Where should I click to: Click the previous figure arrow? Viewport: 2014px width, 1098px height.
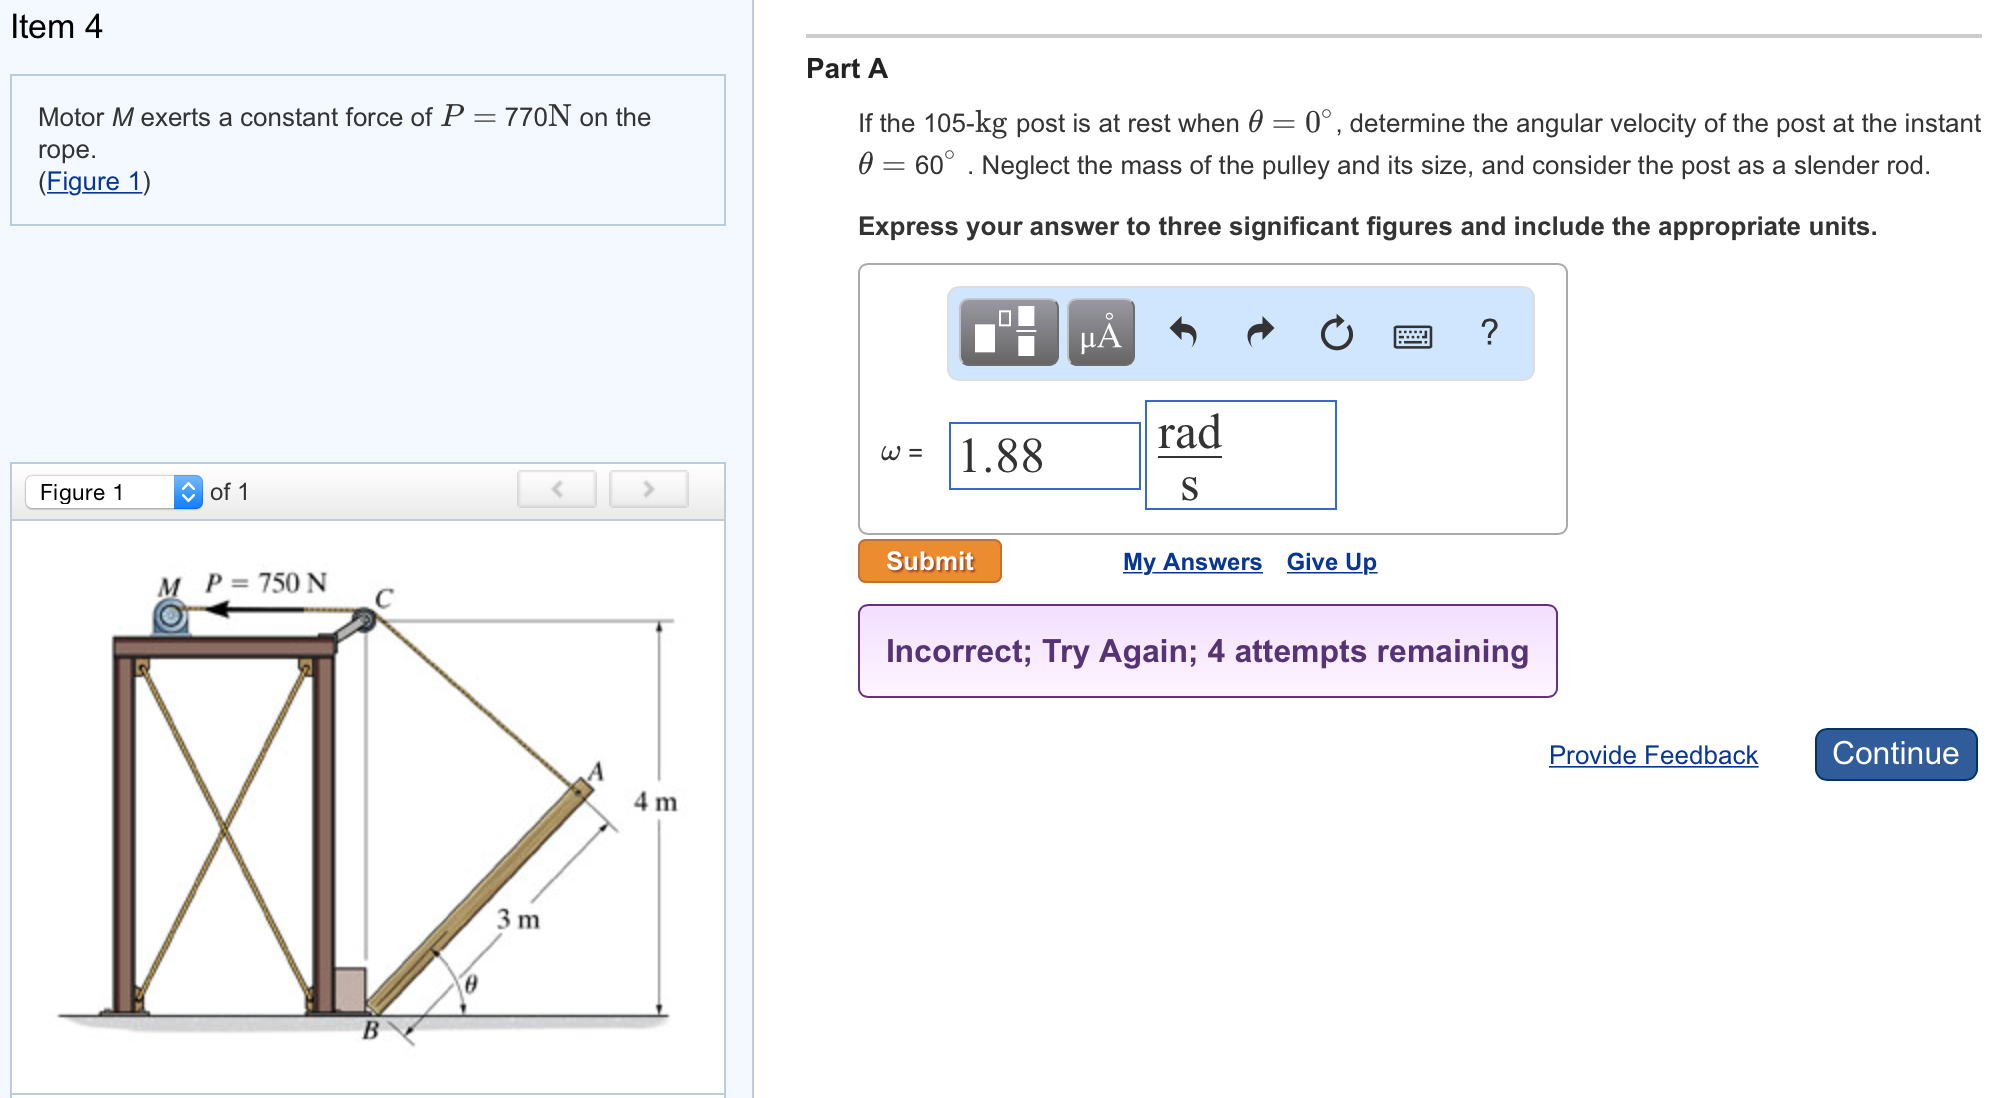(556, 488)
